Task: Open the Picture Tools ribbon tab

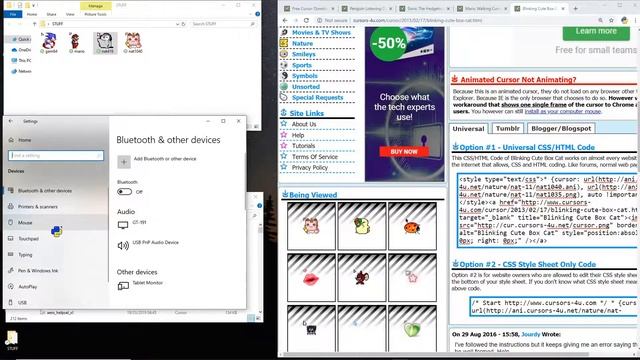Action: click(96, 14)
